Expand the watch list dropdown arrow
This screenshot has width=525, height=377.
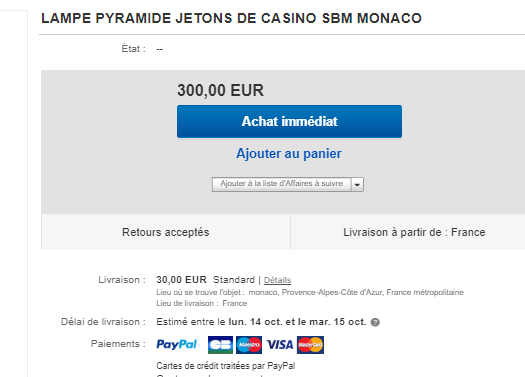pyautogui.click(x=357, y=184)
